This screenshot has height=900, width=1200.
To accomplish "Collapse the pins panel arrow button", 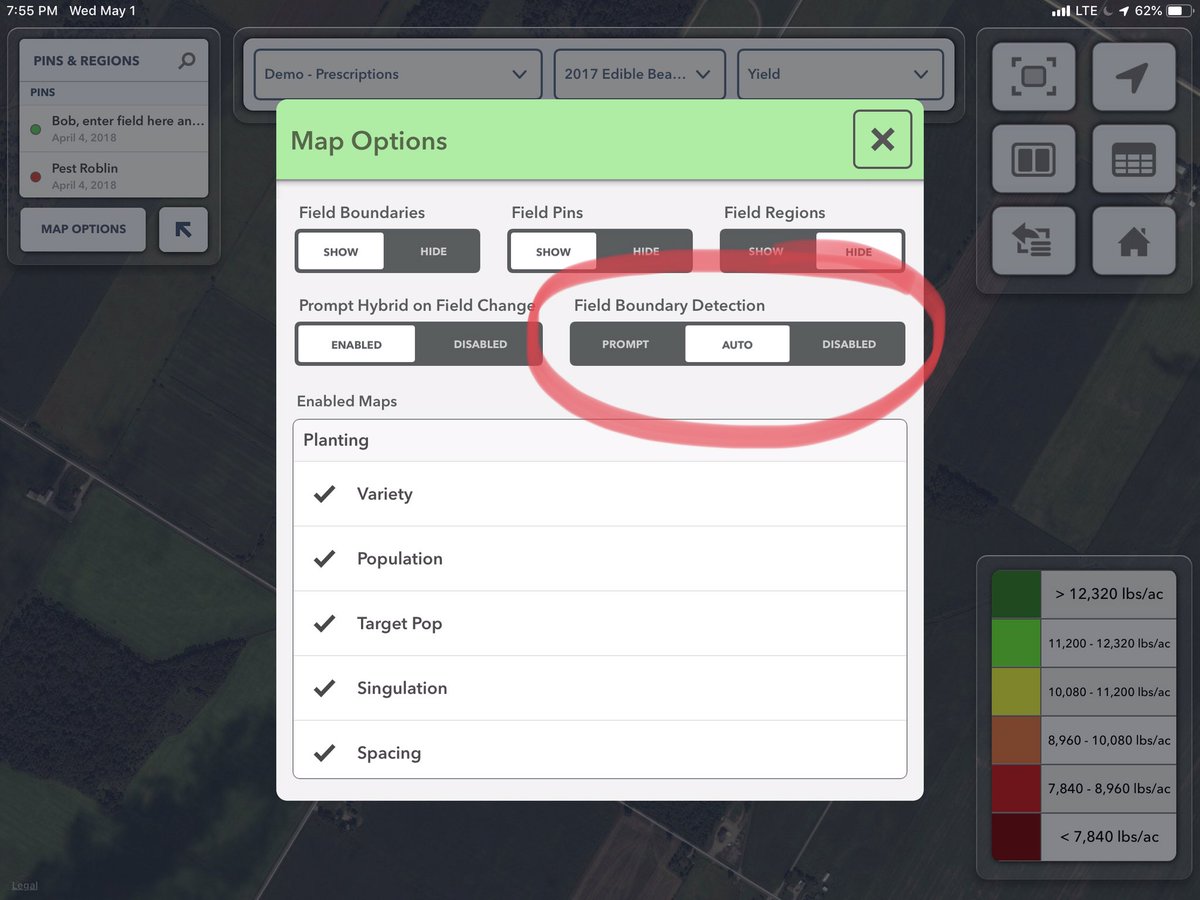I will (x=183, y=229).
